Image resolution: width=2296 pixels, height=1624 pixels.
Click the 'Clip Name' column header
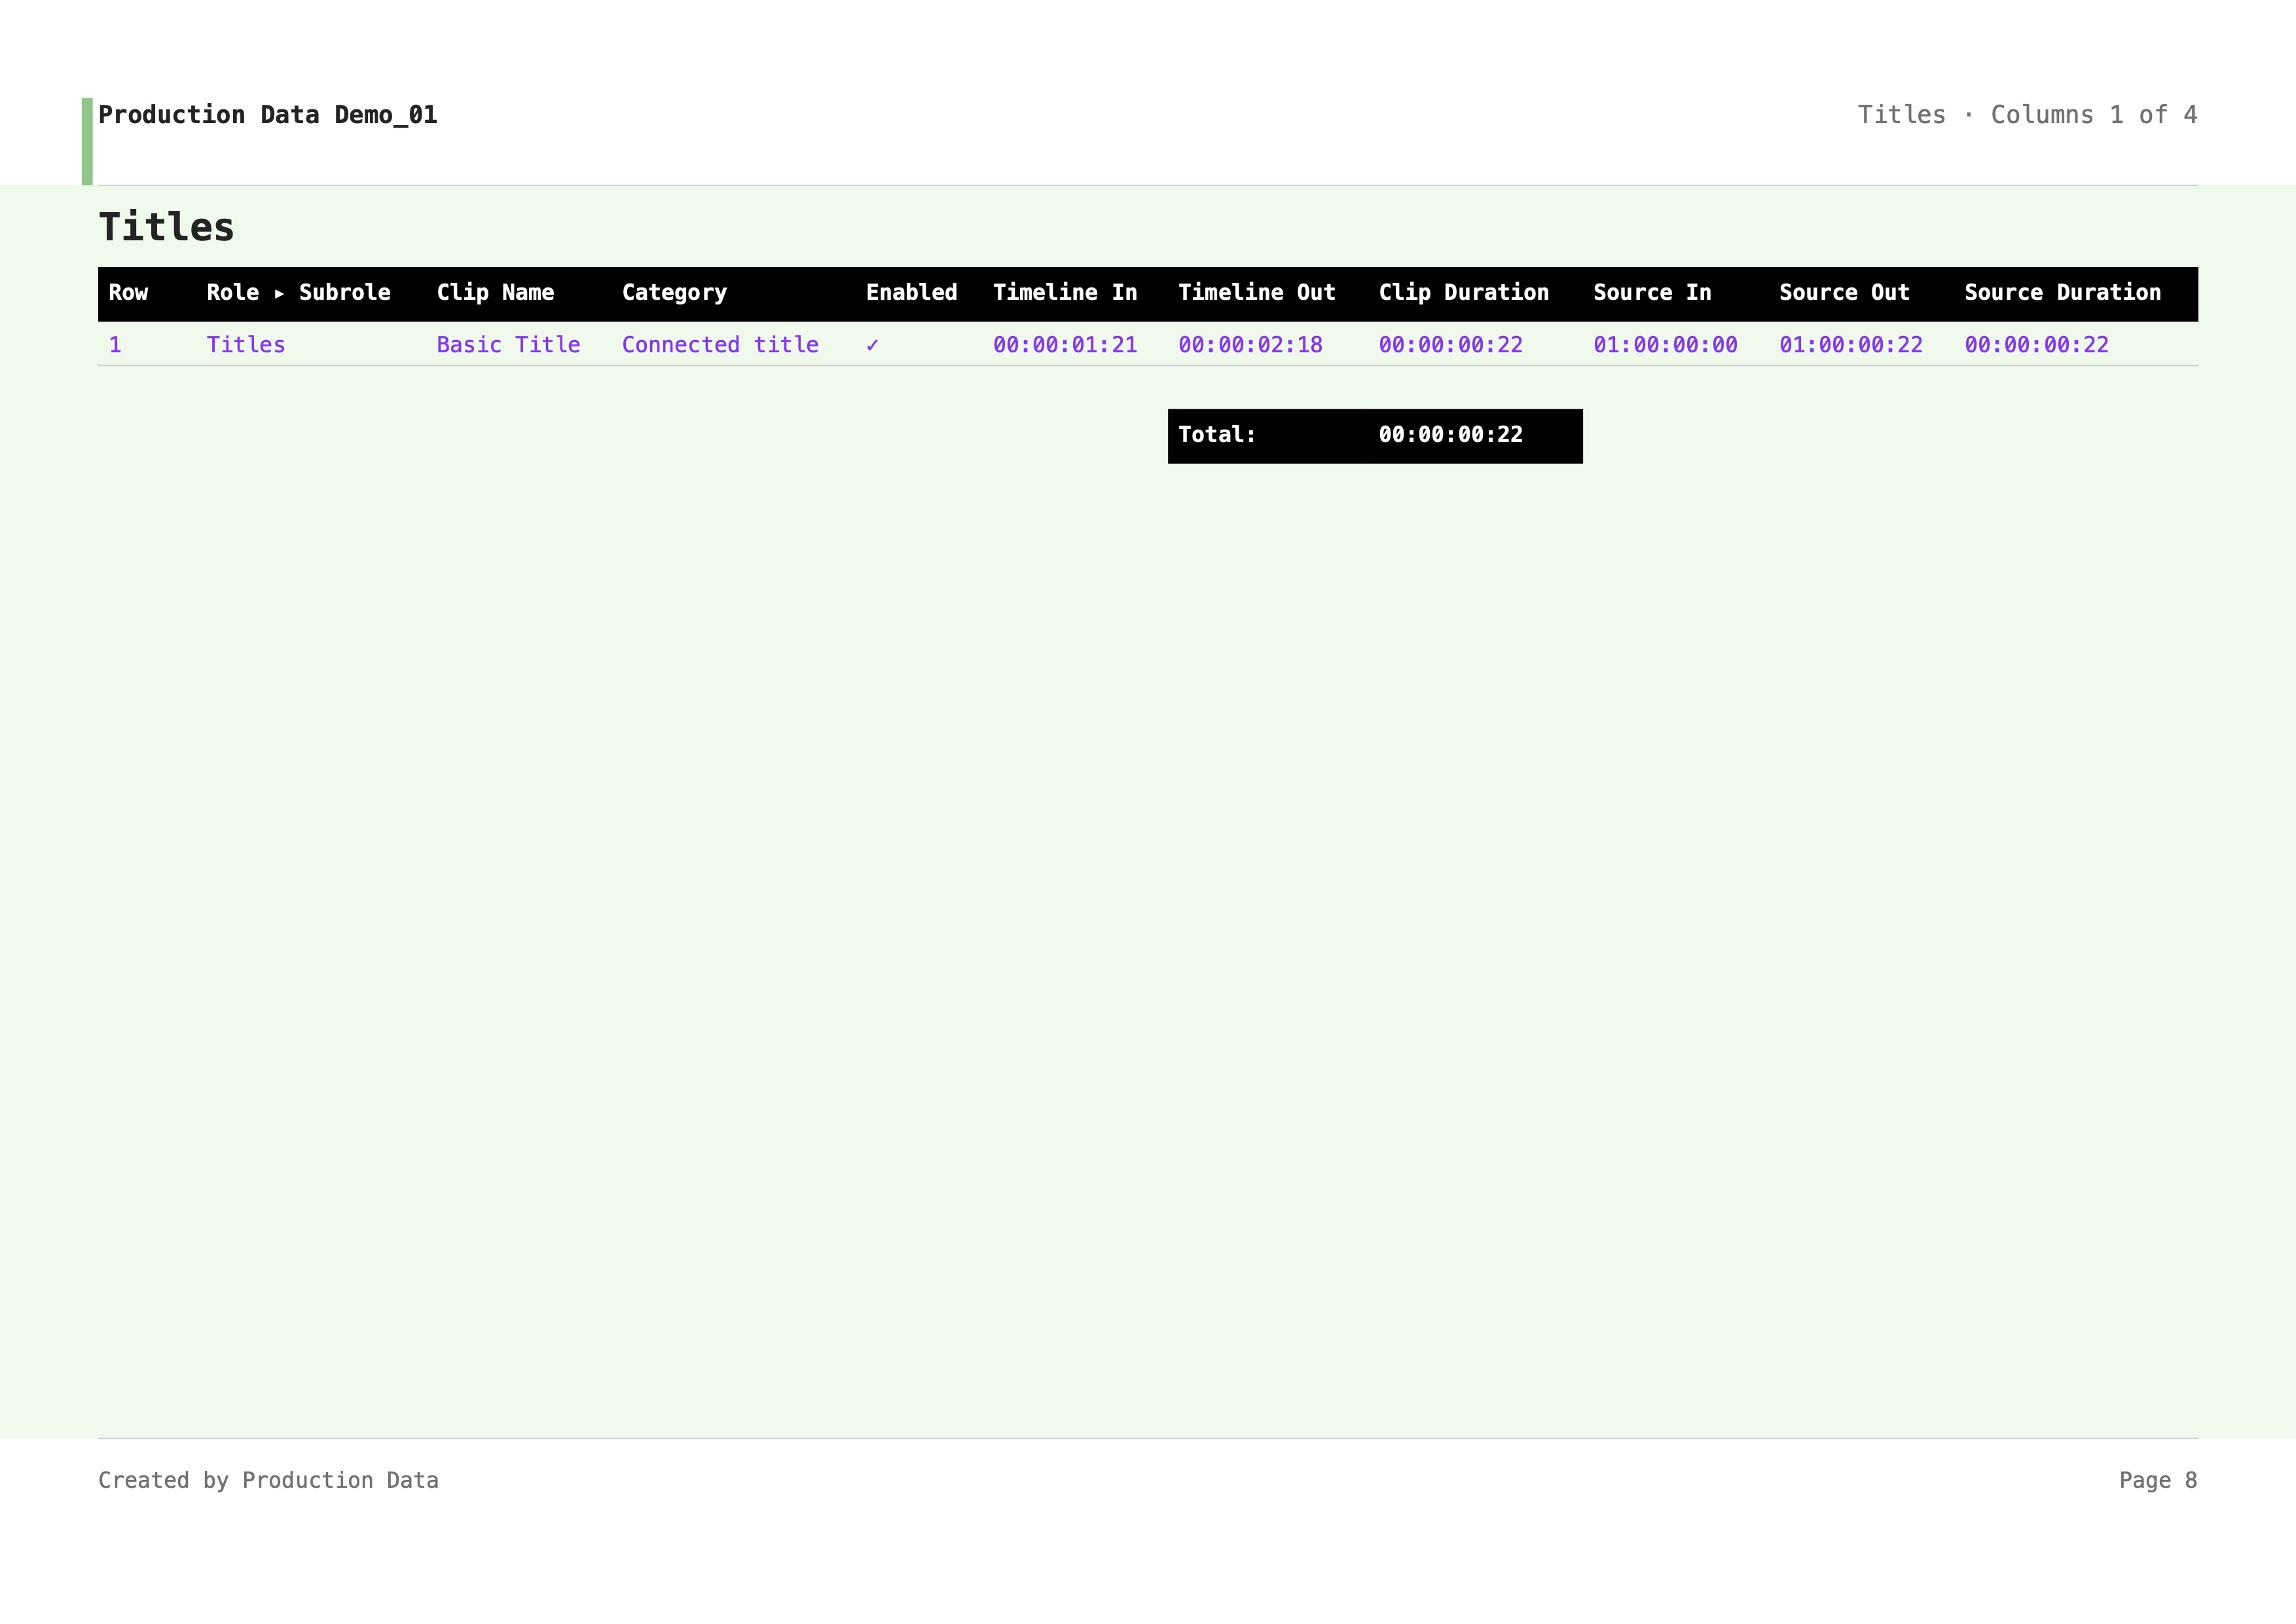pos(495,293)
